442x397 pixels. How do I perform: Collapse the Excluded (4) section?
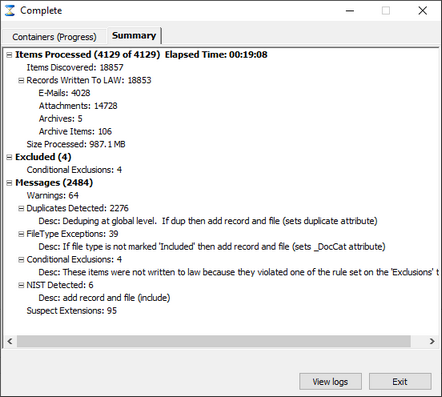point(9,157)
